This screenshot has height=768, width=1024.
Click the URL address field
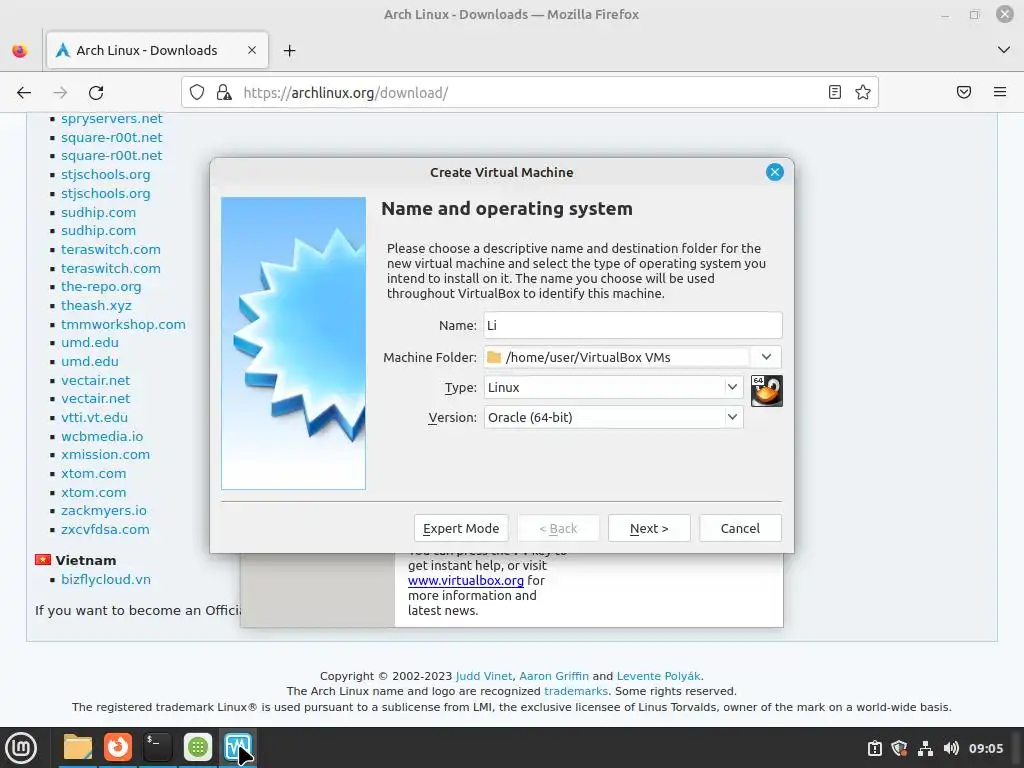[x=529, y=93]
